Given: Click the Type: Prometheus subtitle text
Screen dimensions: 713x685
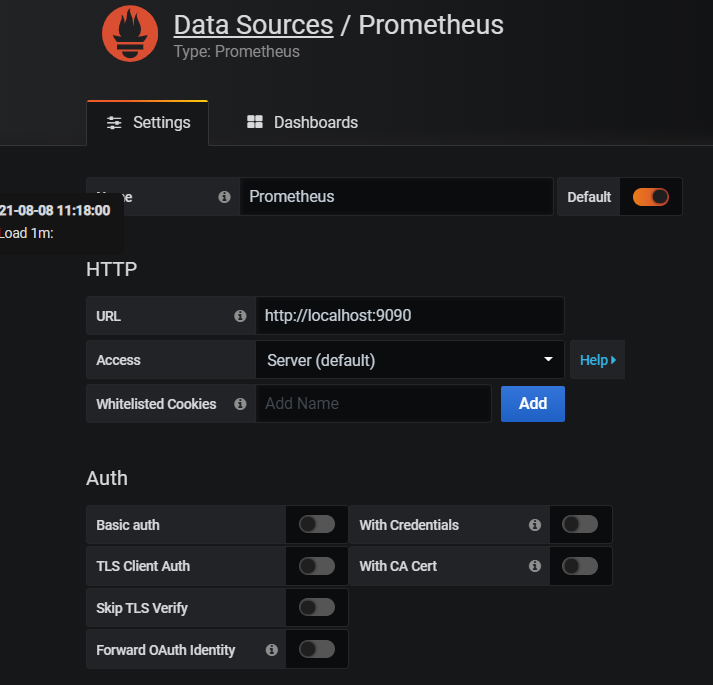Looking at the screenshot, I should point(236,51).
